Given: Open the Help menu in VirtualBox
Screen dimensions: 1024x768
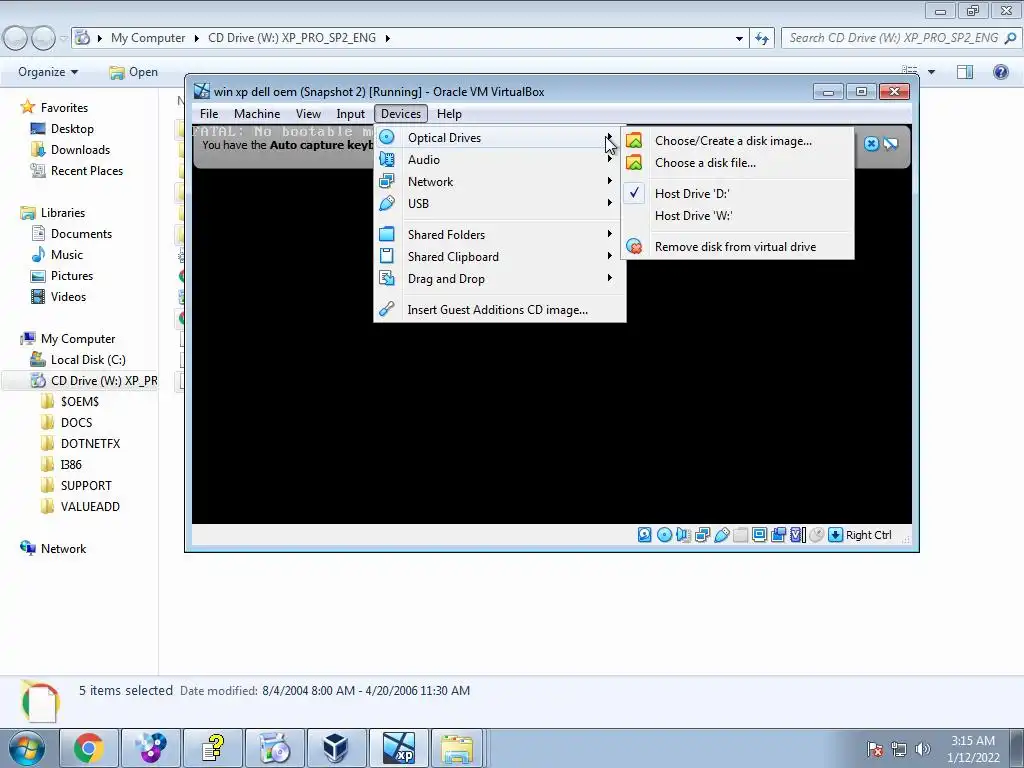Looking at the screenshot, I should (449, 114).
